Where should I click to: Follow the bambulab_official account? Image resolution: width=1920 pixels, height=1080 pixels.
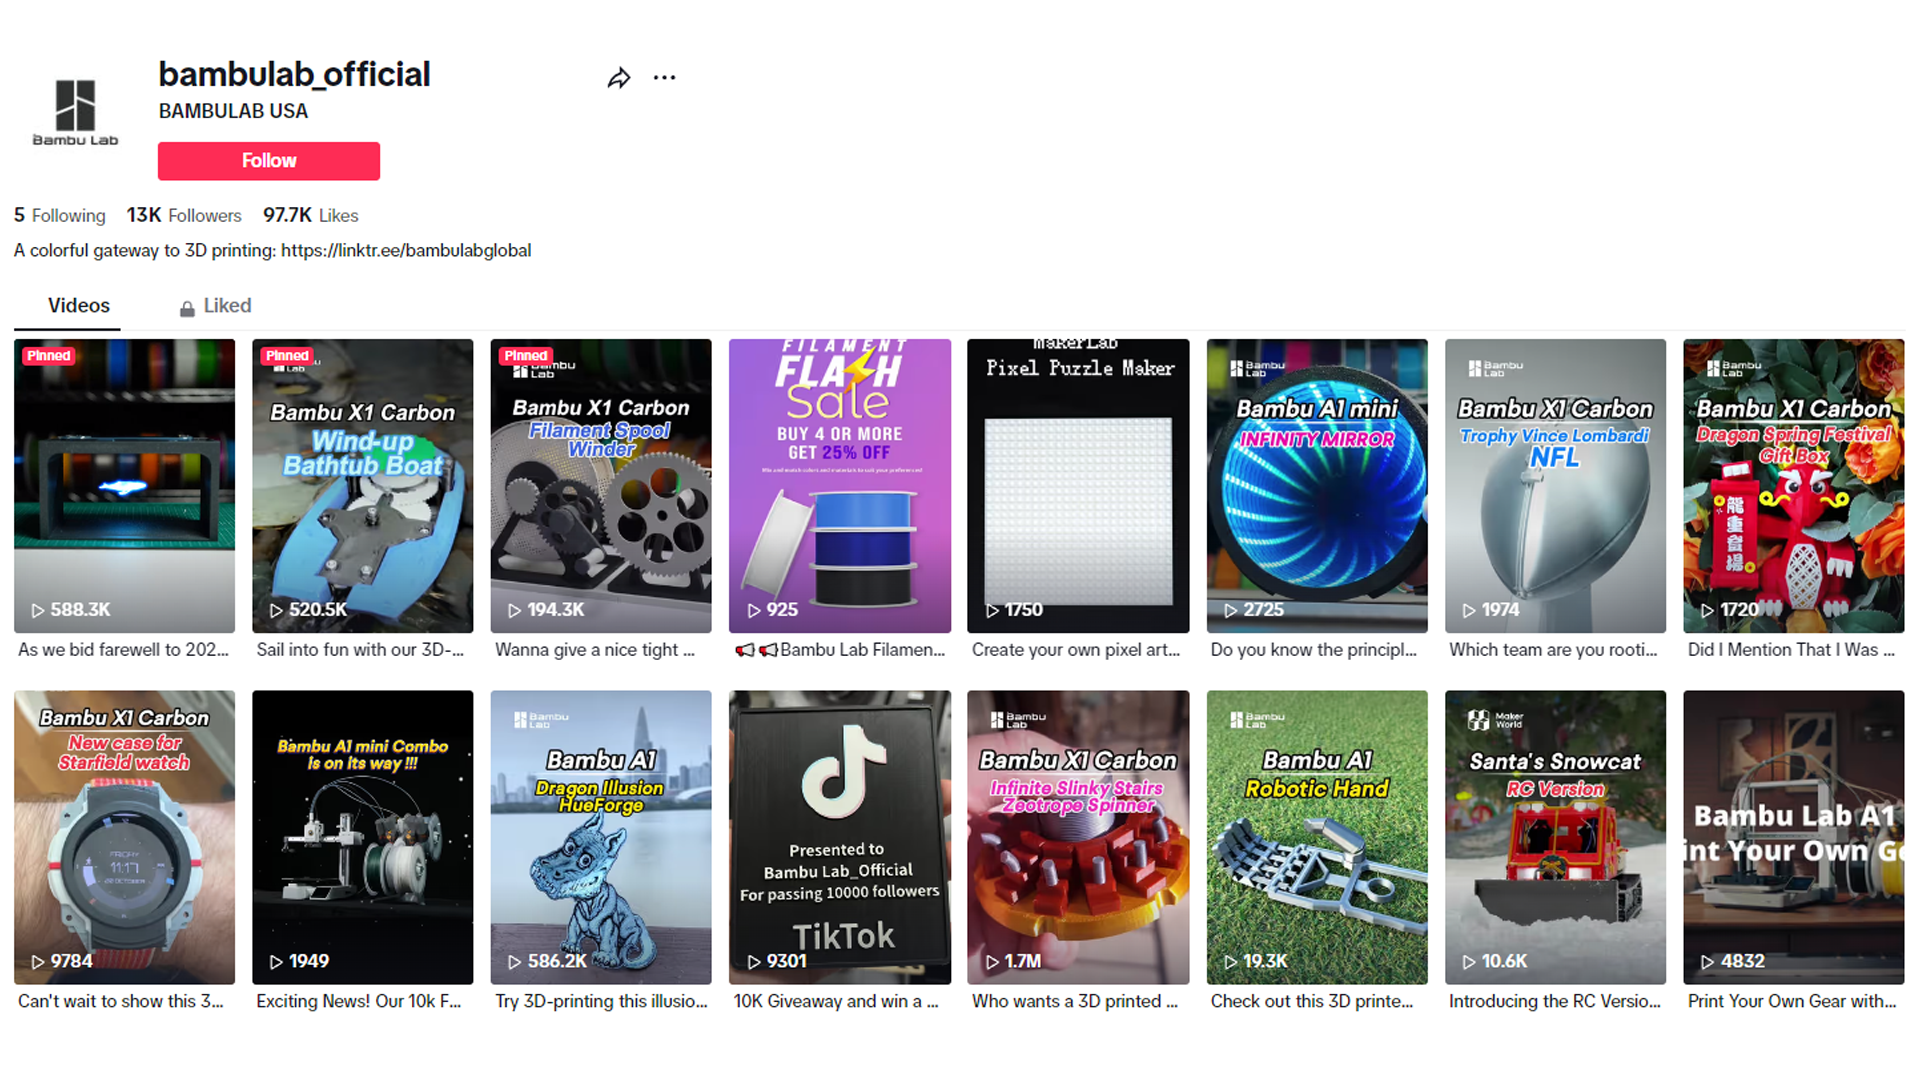(x=269, y=161)
